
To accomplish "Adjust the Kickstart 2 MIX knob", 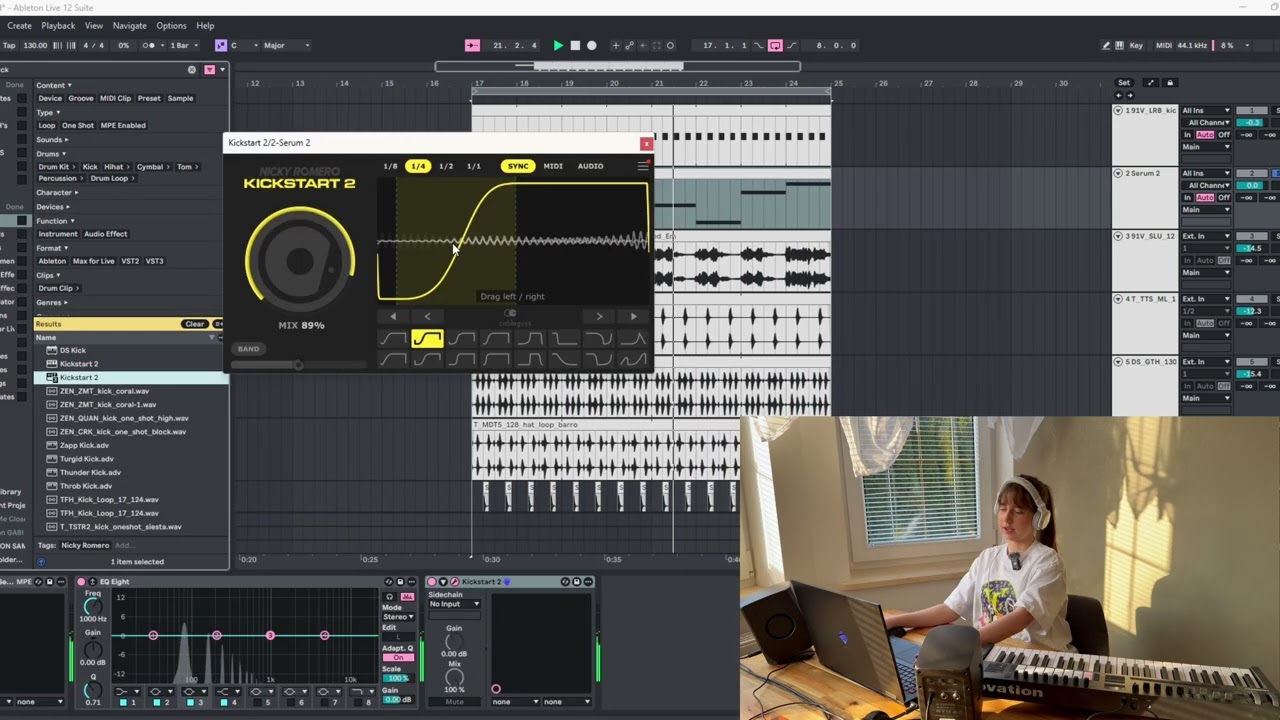I will (x=300, y=261).
